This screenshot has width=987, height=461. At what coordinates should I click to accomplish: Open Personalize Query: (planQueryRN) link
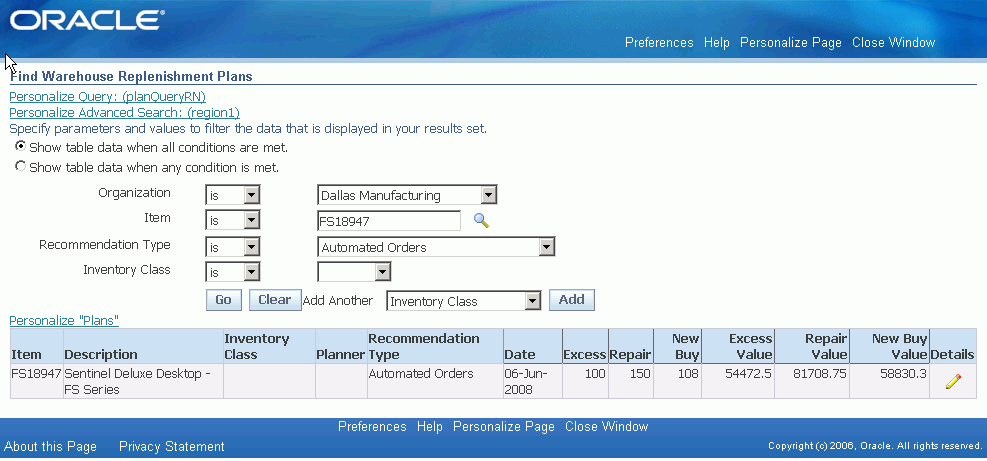pyautogui.click(x=108, y=96)
